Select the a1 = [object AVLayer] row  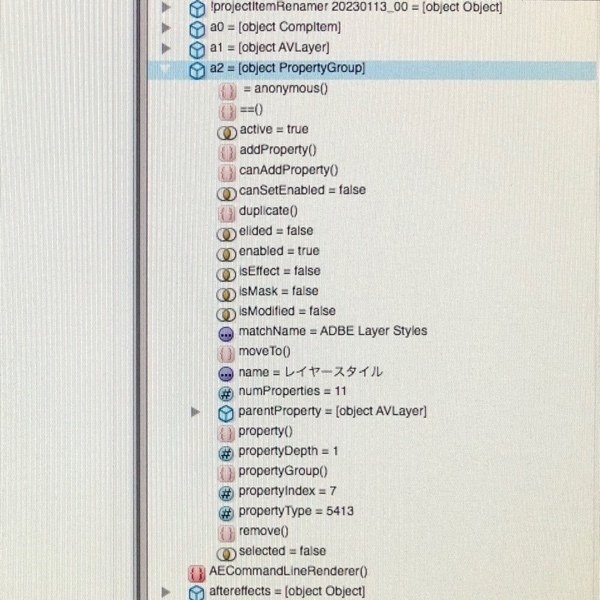coord(269,48)
